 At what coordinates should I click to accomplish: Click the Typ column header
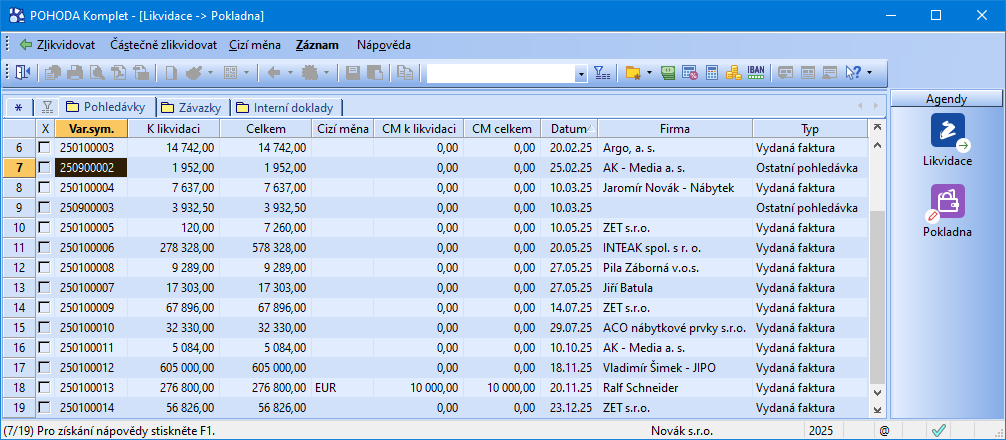(810, 128)
